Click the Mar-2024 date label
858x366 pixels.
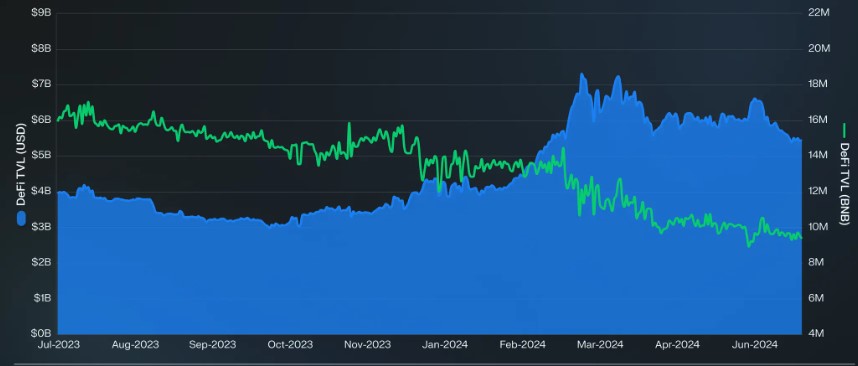click(599, 345)
